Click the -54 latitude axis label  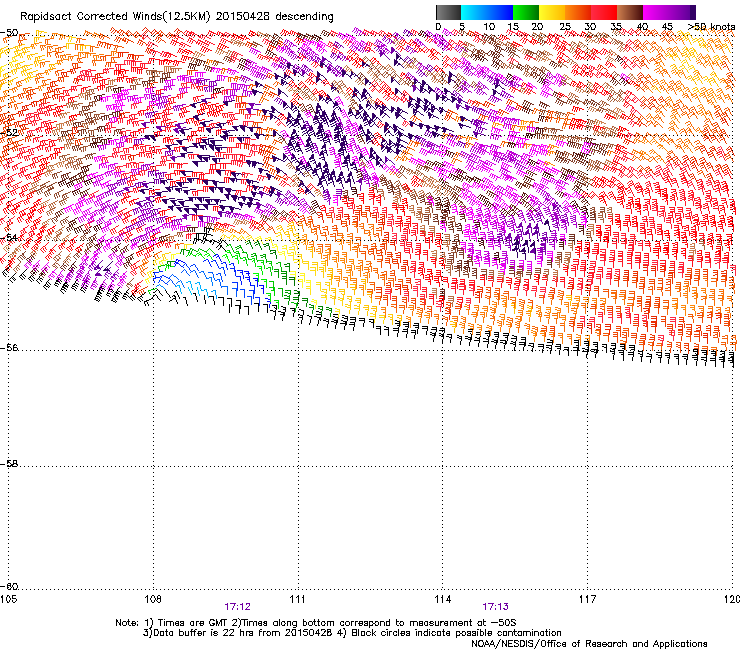click(x=9, y=237)
